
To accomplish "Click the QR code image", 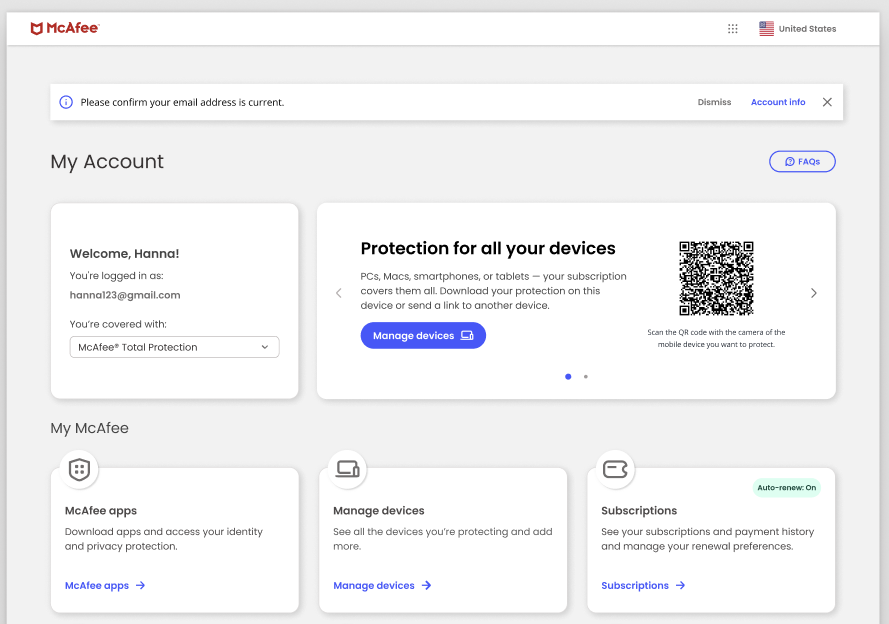I will pyautogui.click(x=716, y=278).
